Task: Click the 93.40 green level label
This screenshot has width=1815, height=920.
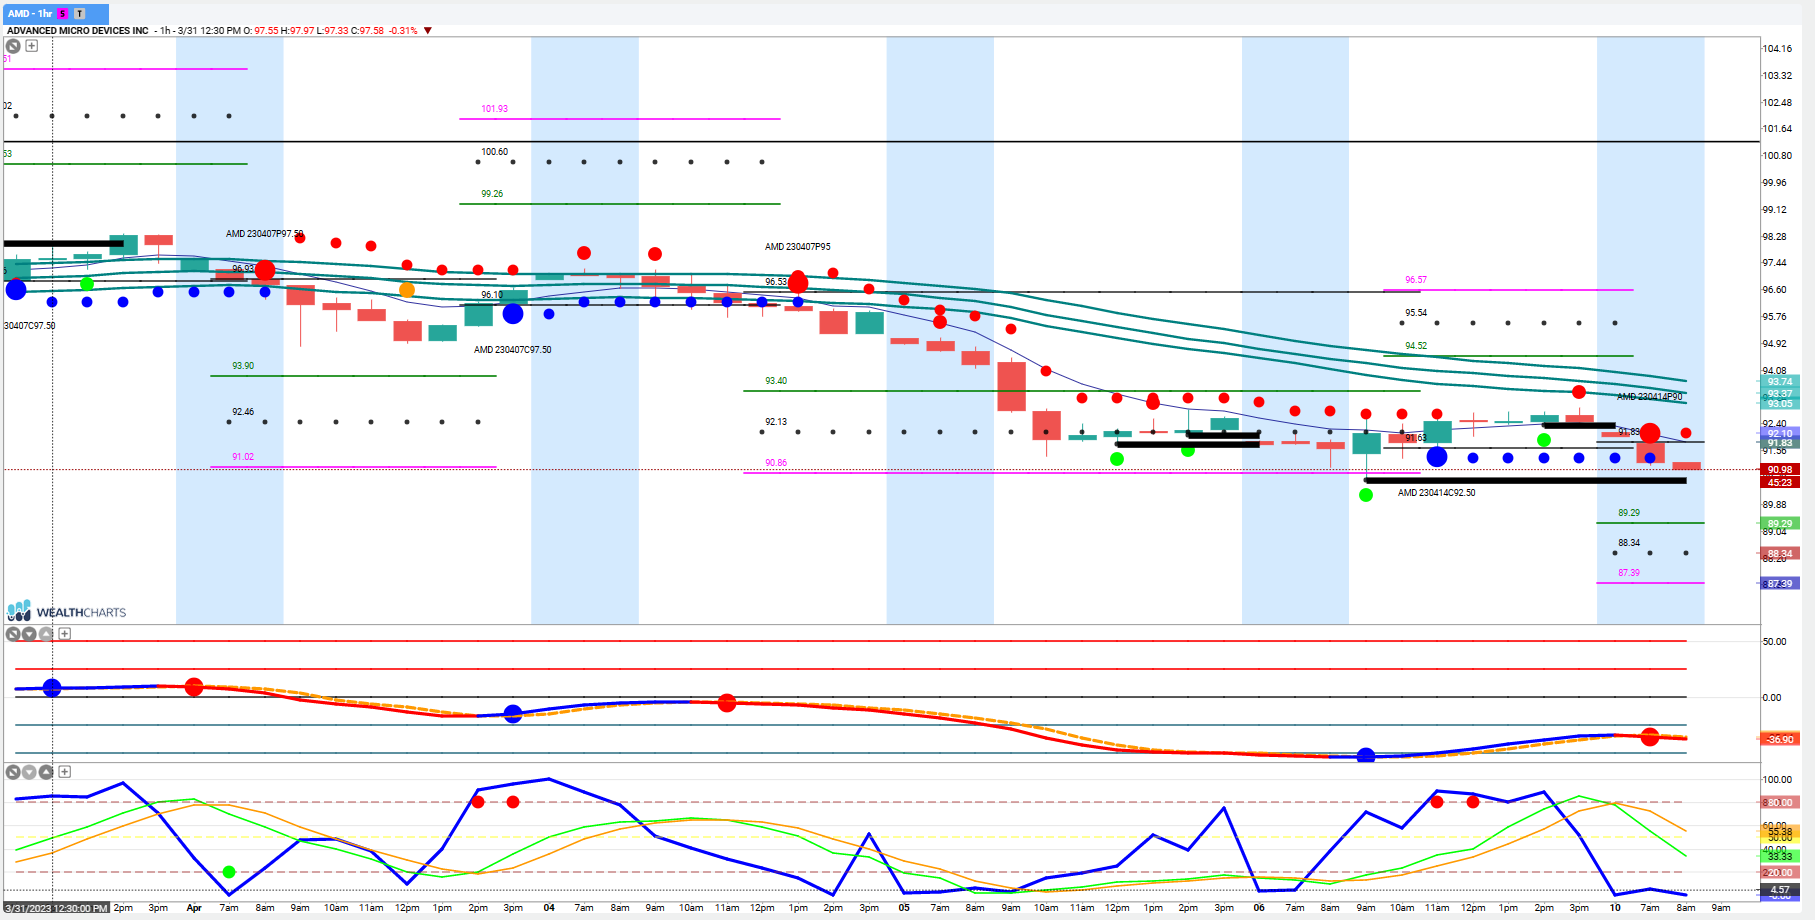Action: click(x=776, y=381)
